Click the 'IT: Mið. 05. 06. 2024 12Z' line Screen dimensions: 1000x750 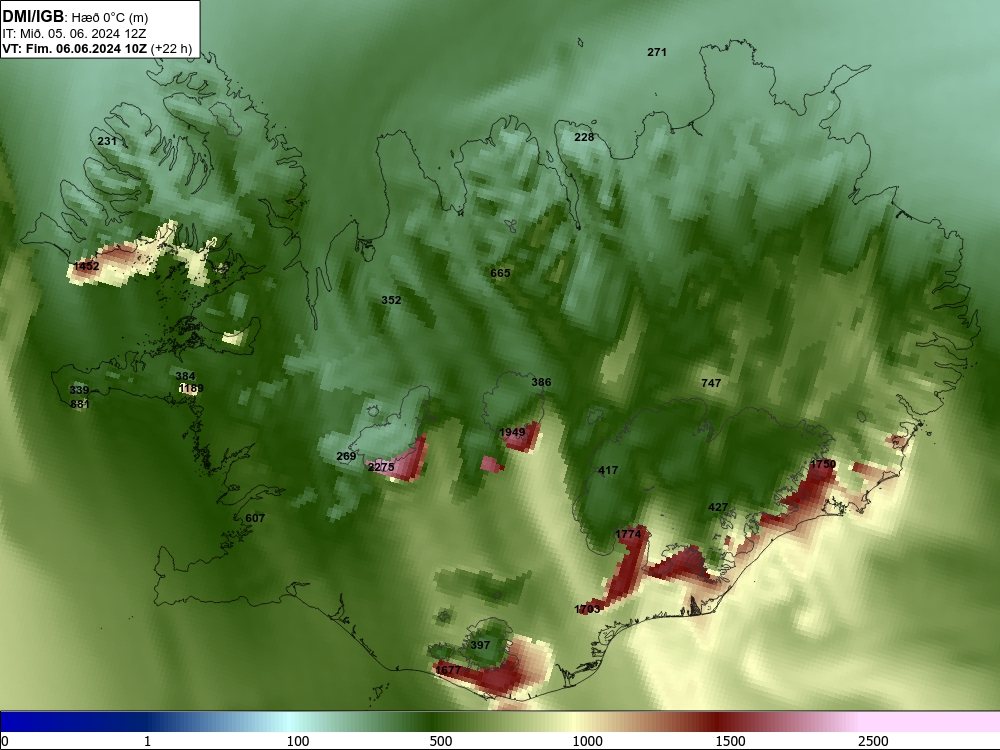(74, 34)
